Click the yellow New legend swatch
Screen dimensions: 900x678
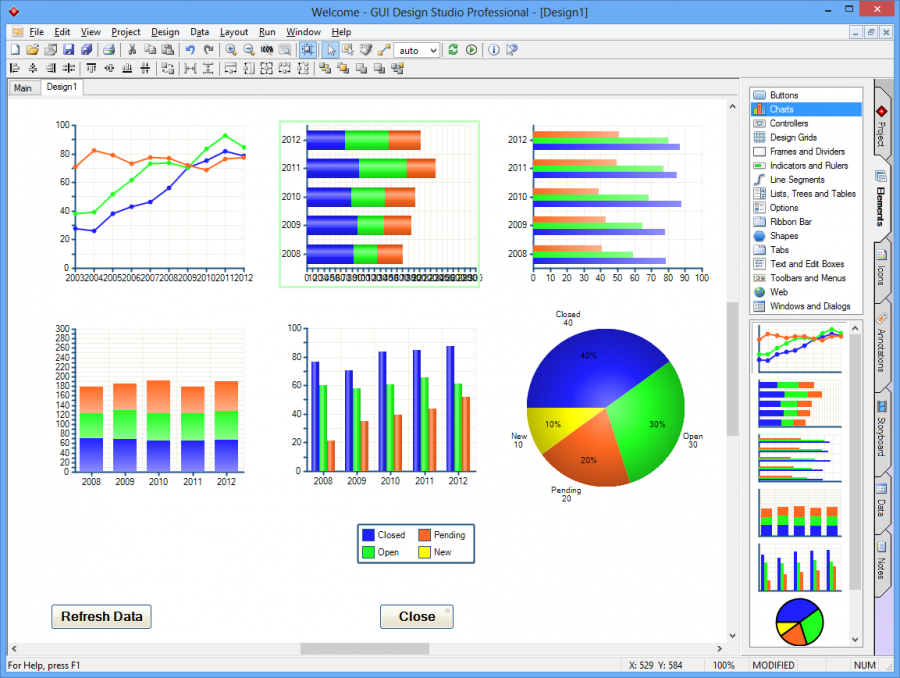[x=425, y=552]
